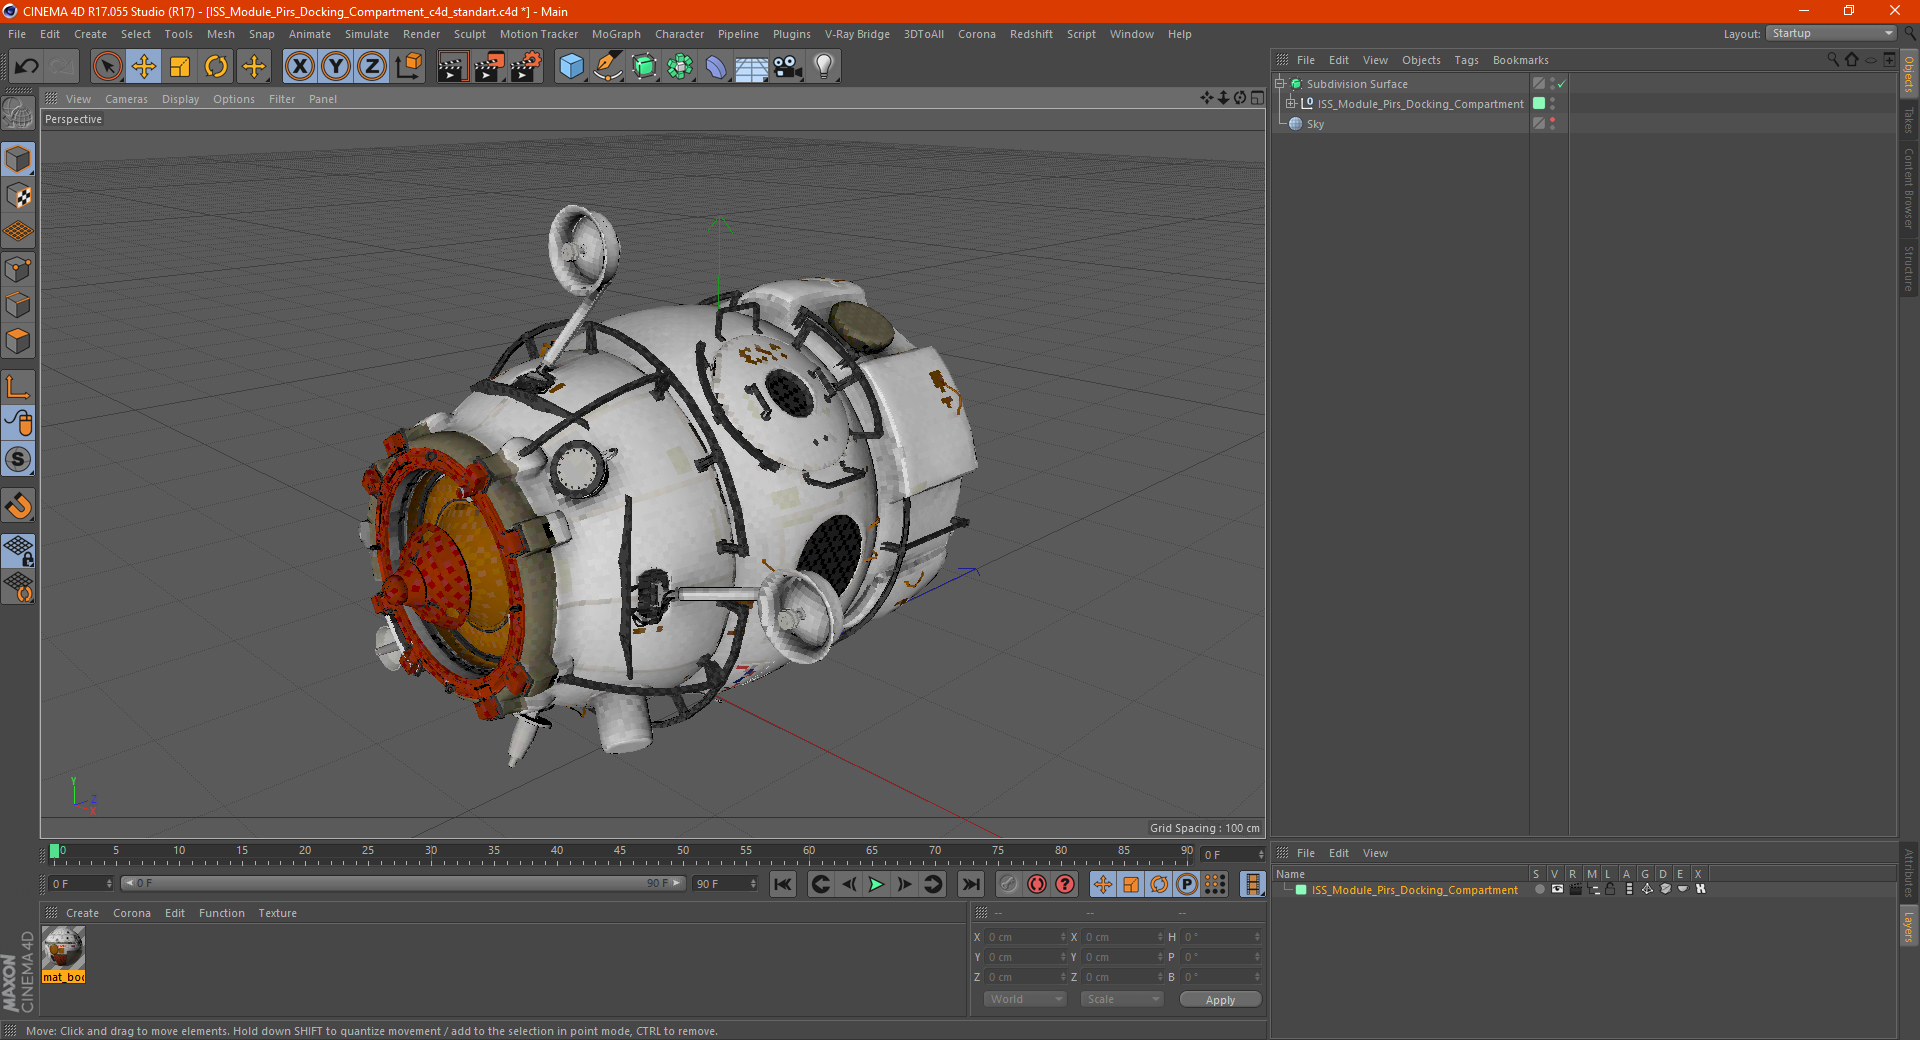Add a Cube primitive object
Screen dimensions: 1920x1040
point(571,67)
